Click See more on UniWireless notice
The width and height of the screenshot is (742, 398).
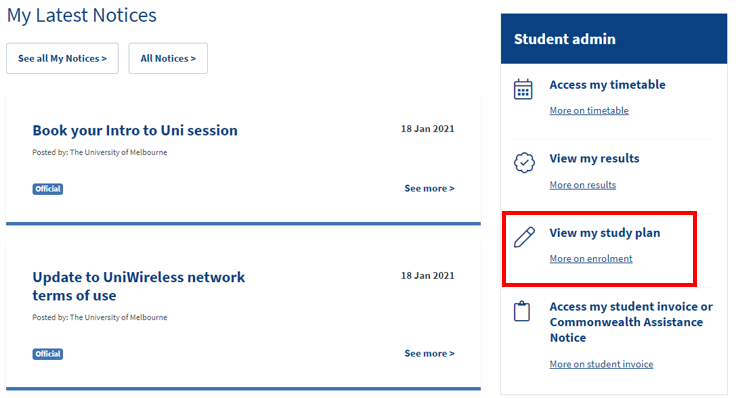tap(429, 354)
